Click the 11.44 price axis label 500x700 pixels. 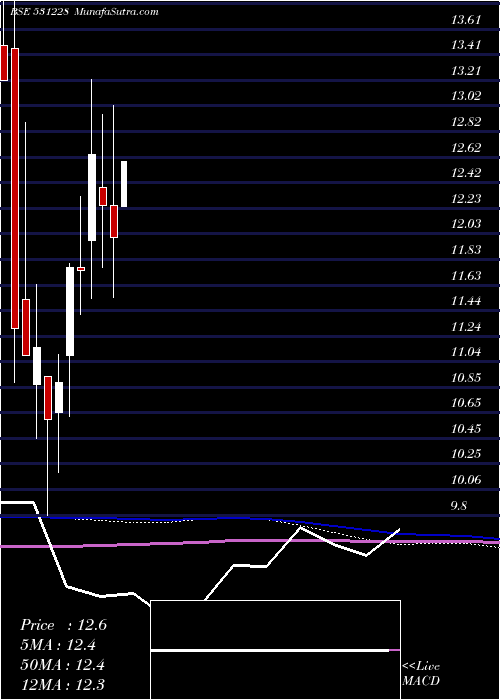466,301
